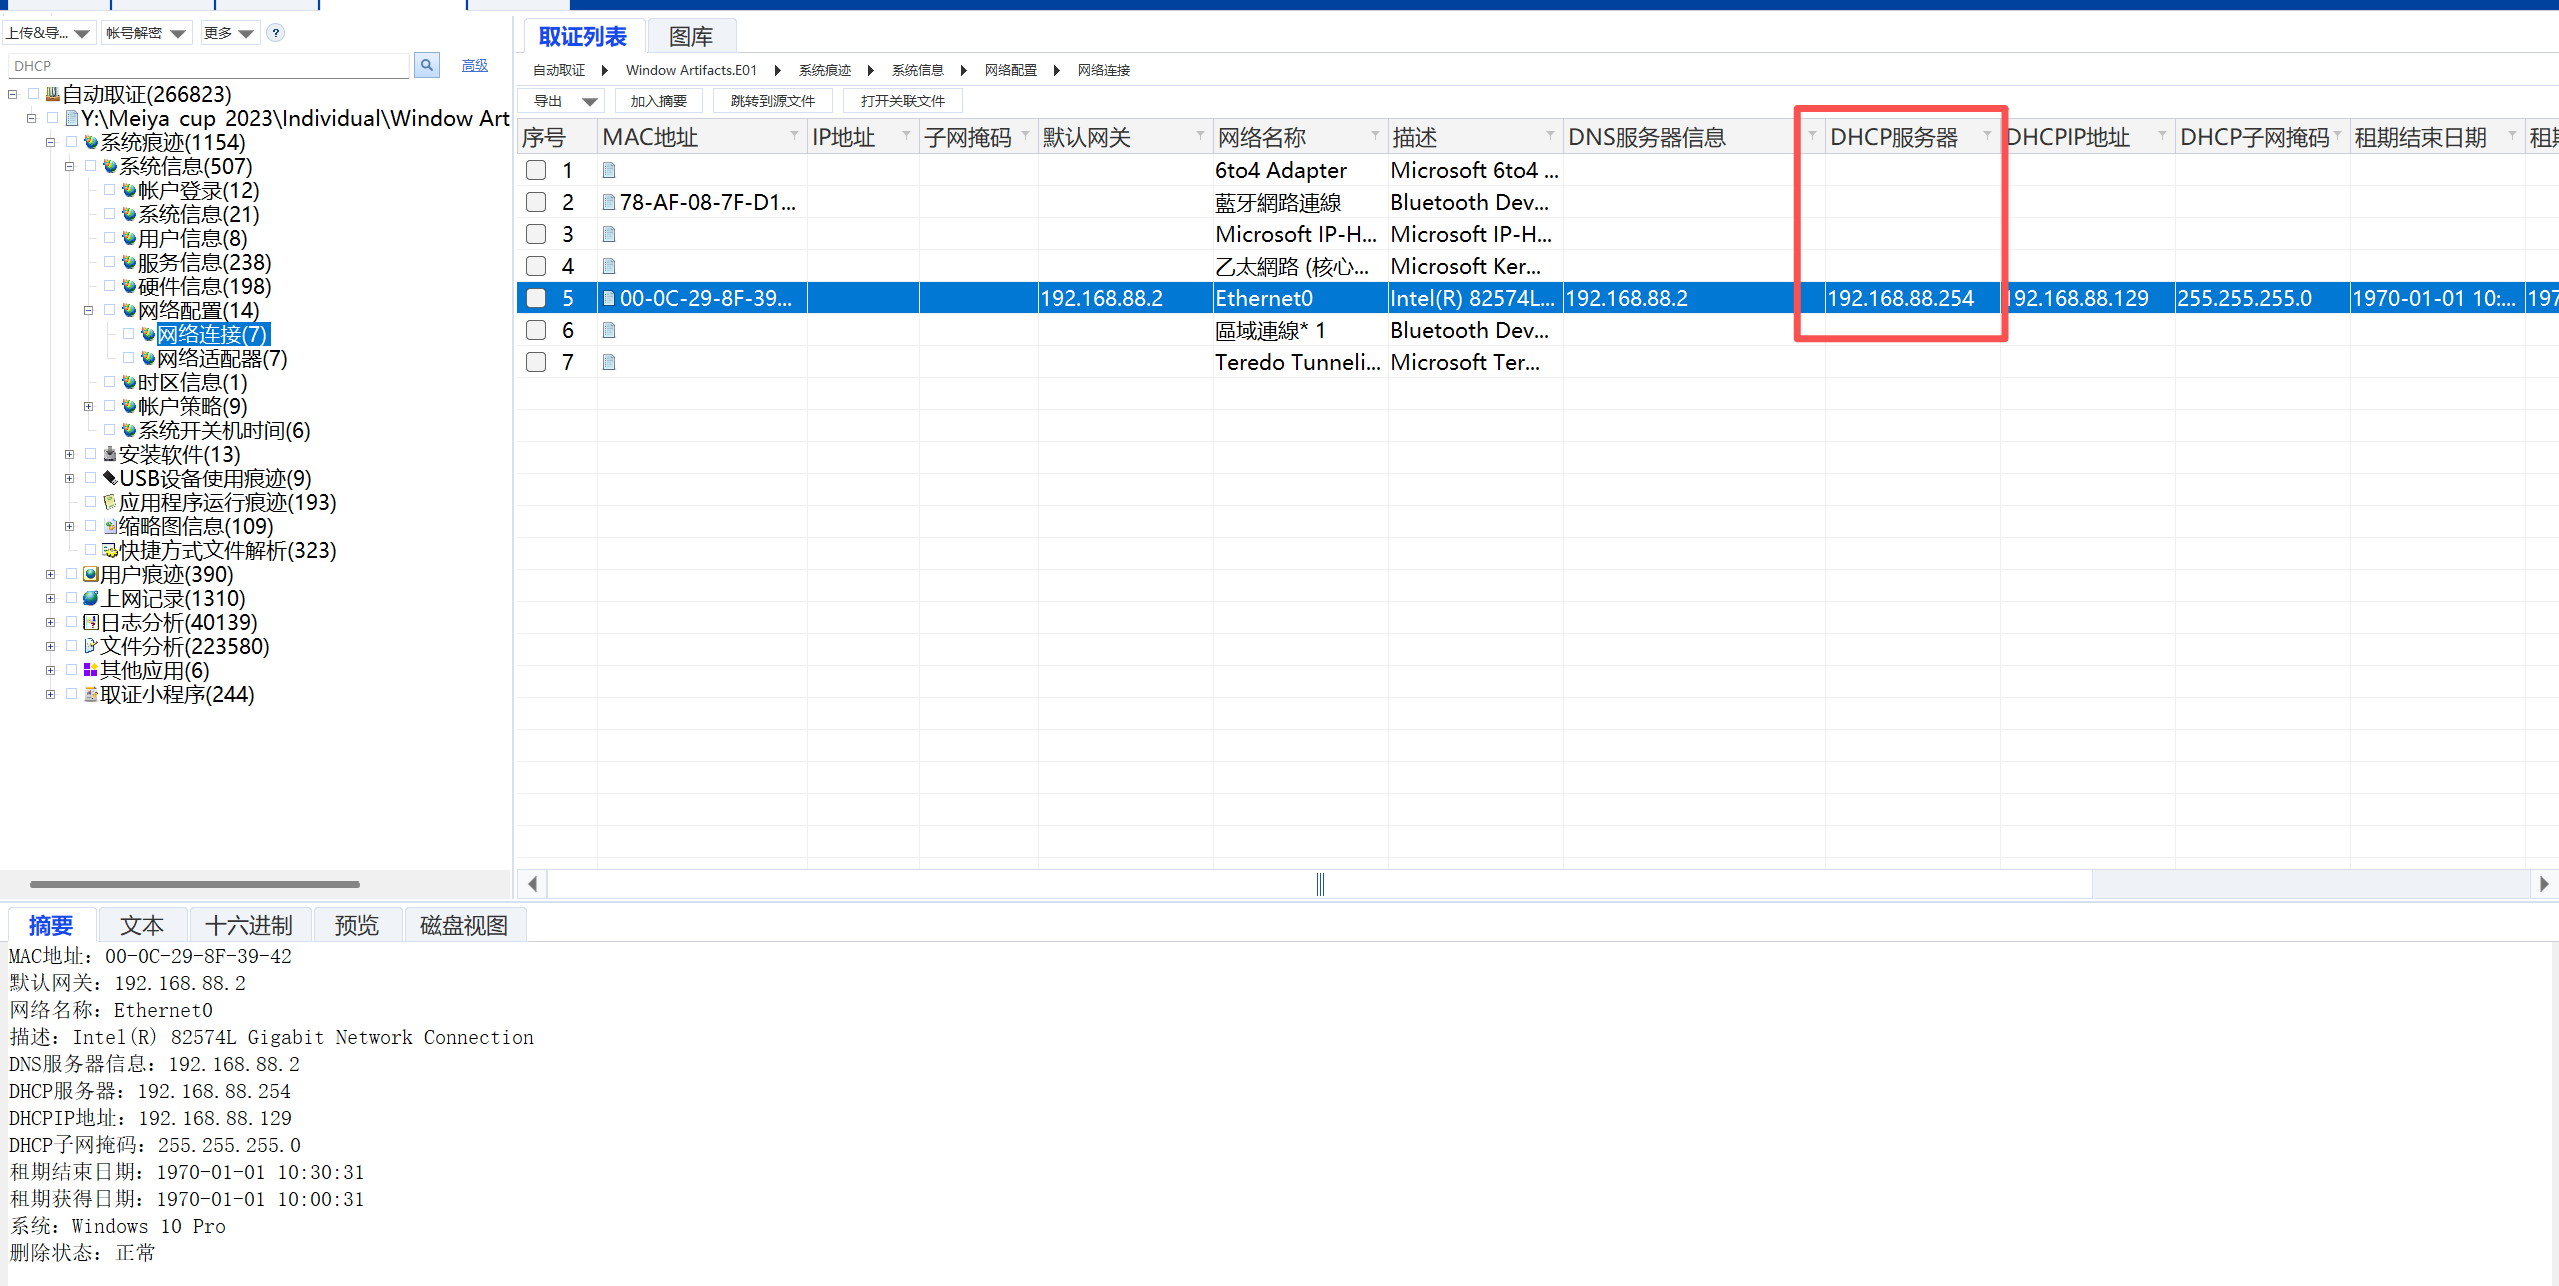Image resolution: width=2559 pixels, height=1286 pixels.
Task: Click the 跳转到源文件 button
Action: (772, 101)
